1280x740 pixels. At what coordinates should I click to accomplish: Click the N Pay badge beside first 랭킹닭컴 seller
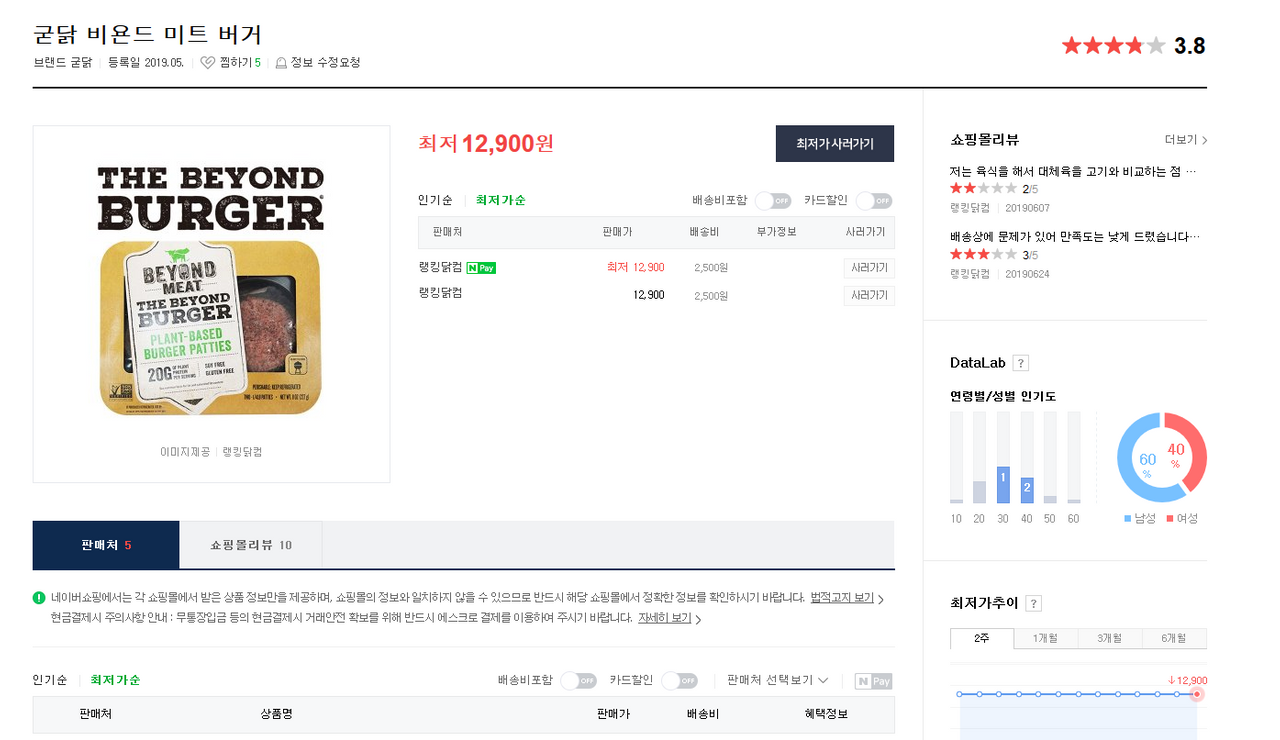pos(481,267)
